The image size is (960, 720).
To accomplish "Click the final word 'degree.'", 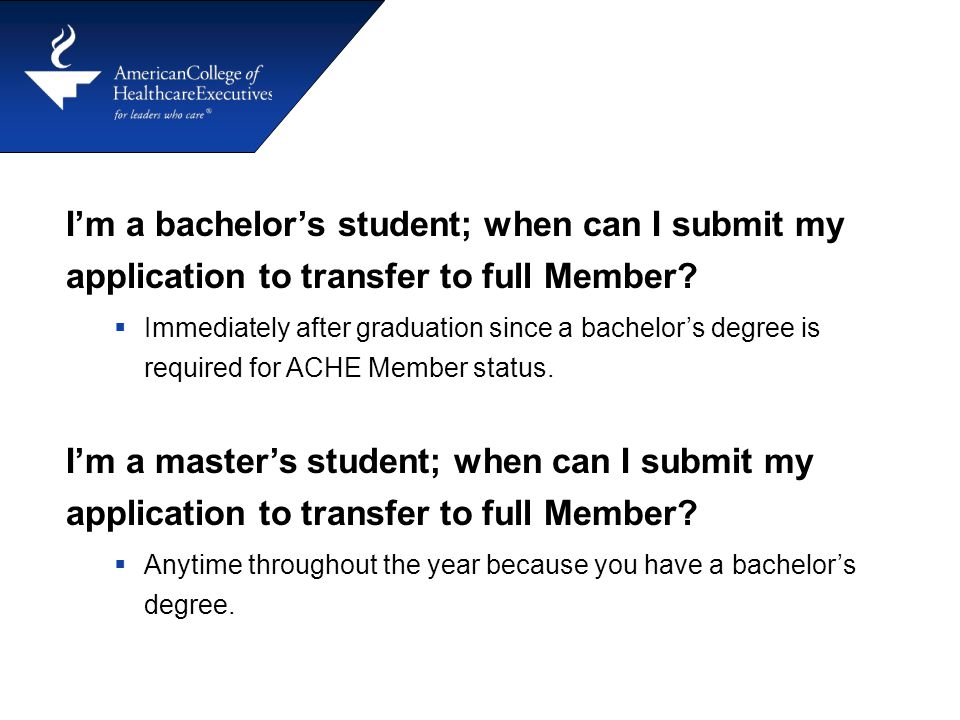I will click(x=189, y=606).
